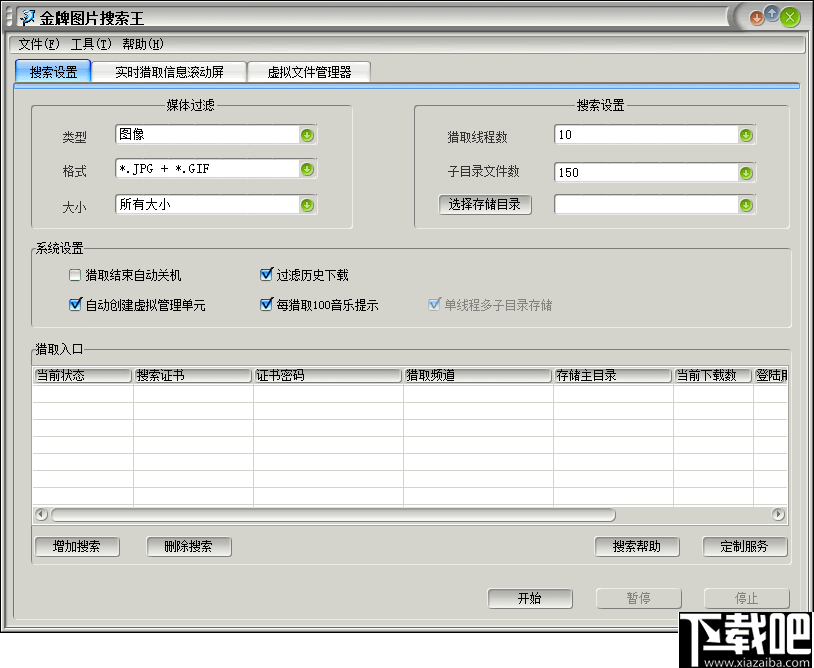Image resolution: width=814 pixels, height=668 pixels.
Task: Close window with green X button
Action: tap(790, 18)
